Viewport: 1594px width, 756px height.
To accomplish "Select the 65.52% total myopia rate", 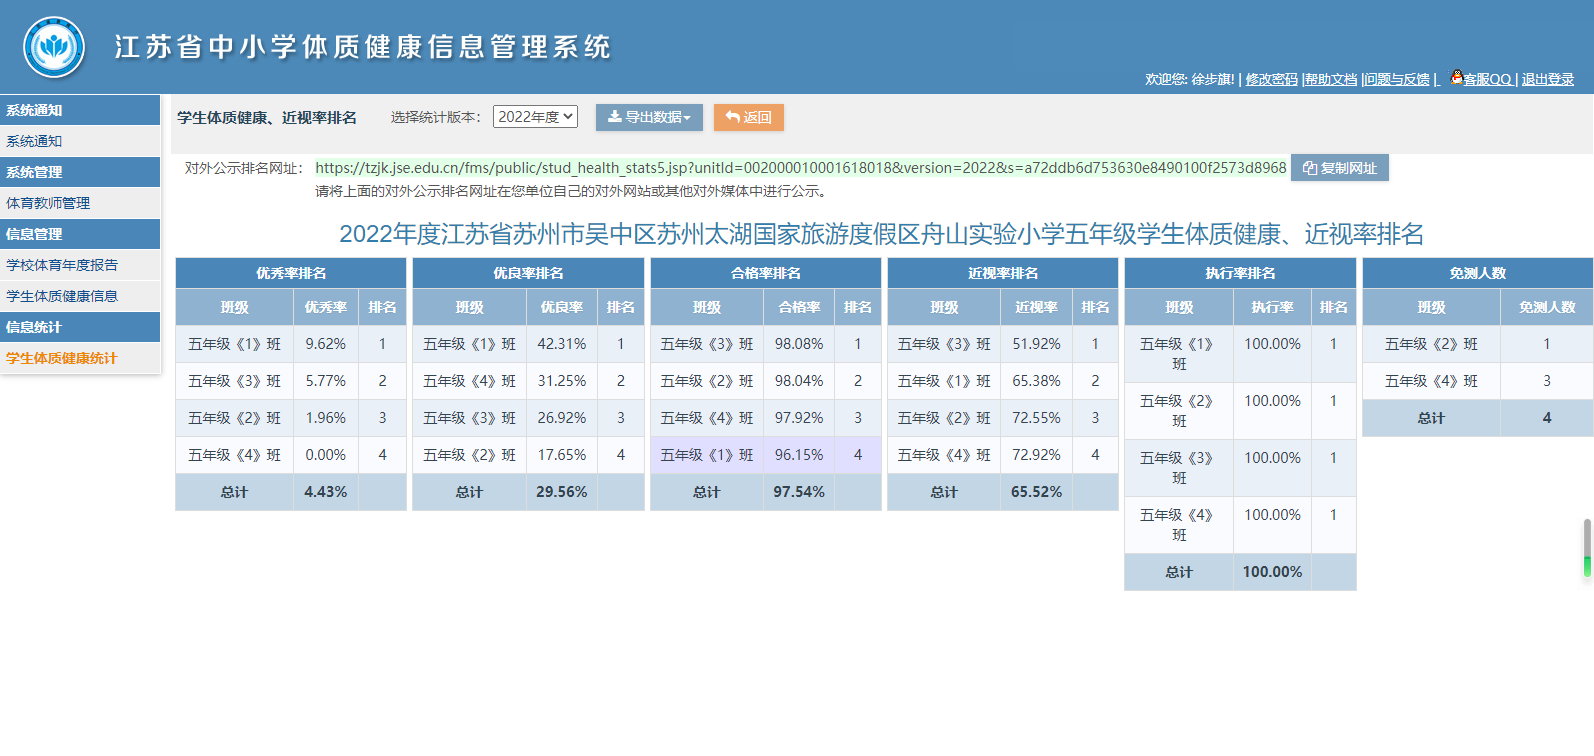I will 1037,492.
